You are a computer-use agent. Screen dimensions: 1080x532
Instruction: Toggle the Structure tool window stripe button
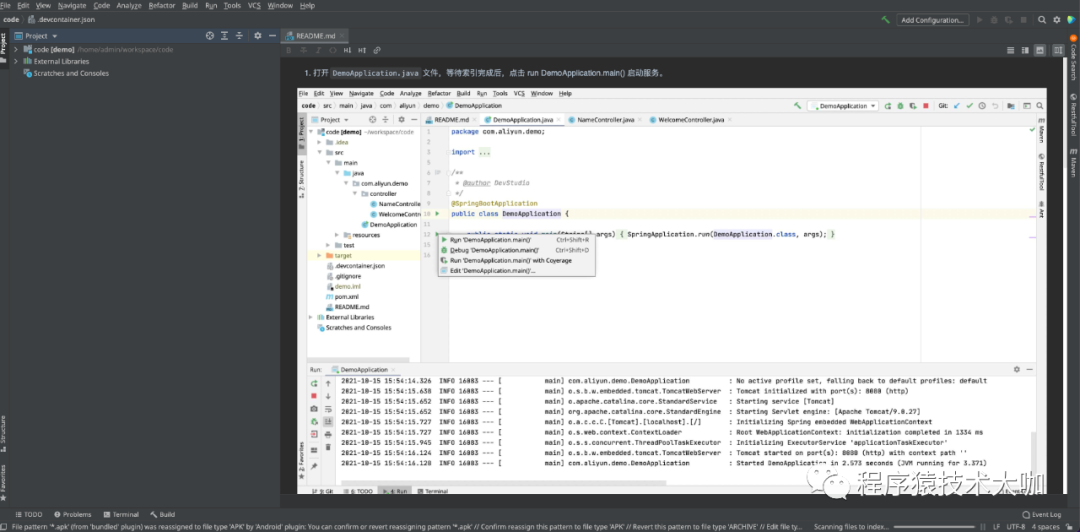point(4,434)
